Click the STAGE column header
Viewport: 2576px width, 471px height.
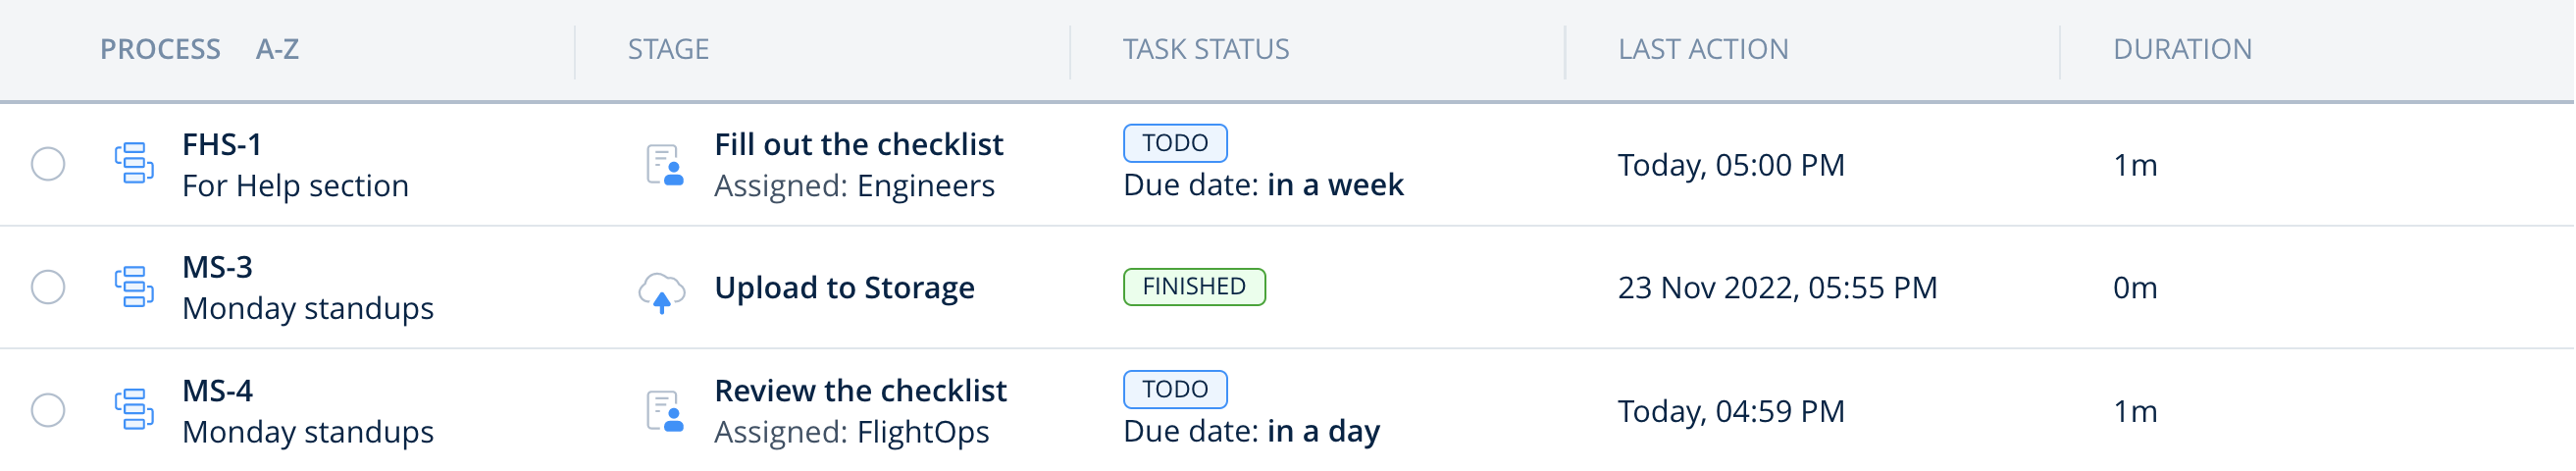coord(668,49)
